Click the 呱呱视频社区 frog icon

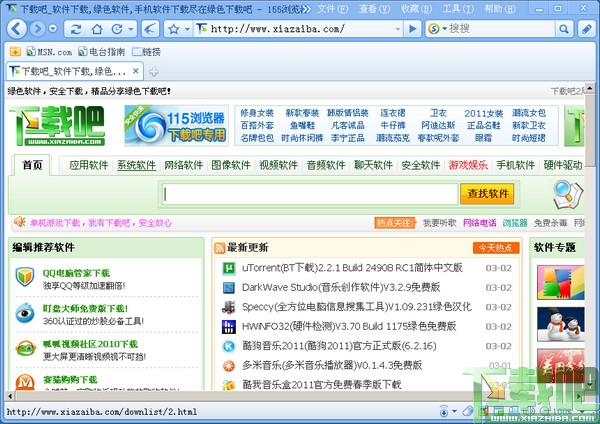pos(26,348)
